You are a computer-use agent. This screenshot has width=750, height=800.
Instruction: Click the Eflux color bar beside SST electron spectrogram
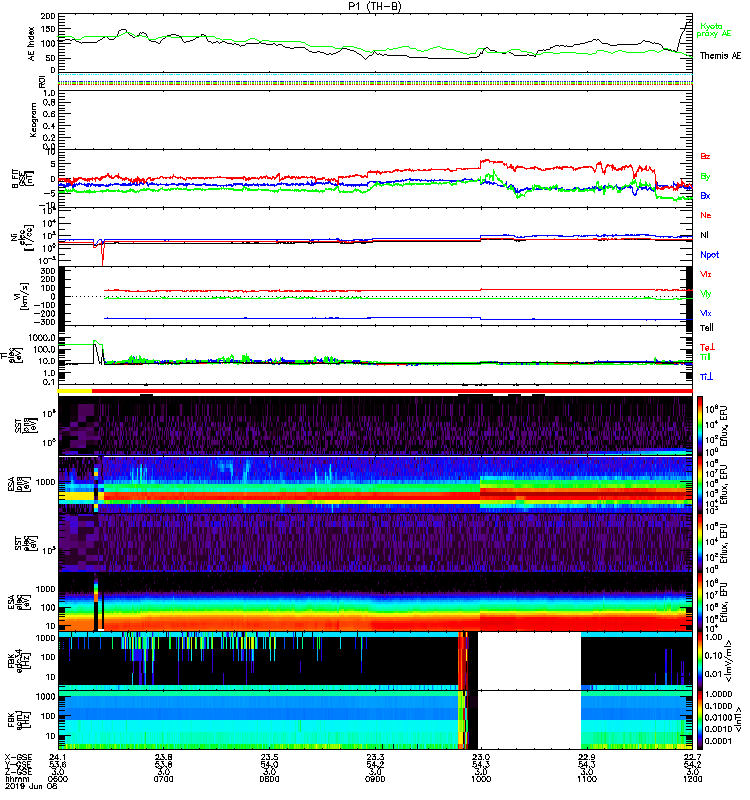coord(700,542)
